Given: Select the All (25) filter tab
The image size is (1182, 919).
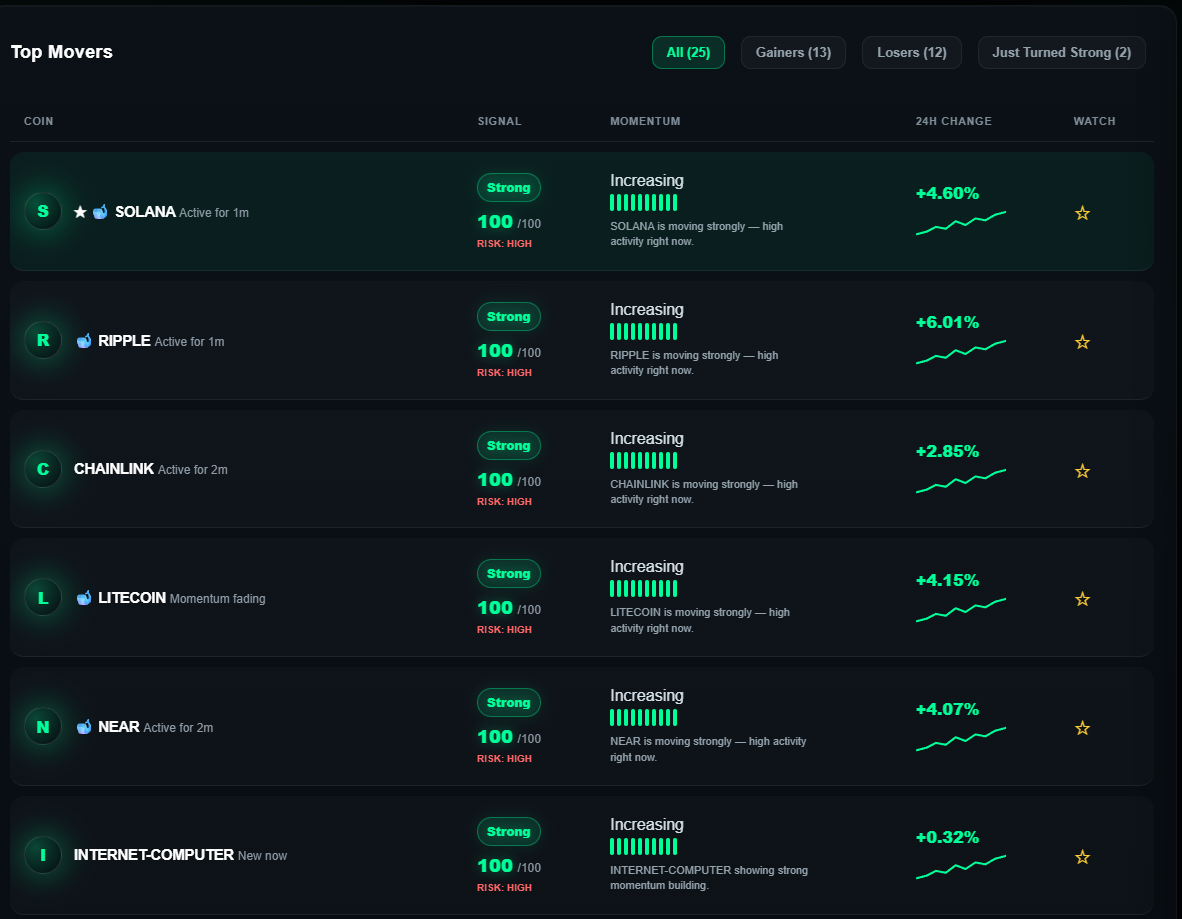Looking at the screenshot, I should coord(687,53).
